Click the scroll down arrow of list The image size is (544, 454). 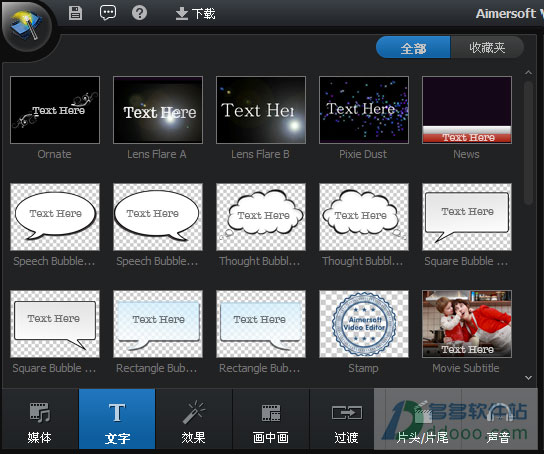tap(528, 378)
